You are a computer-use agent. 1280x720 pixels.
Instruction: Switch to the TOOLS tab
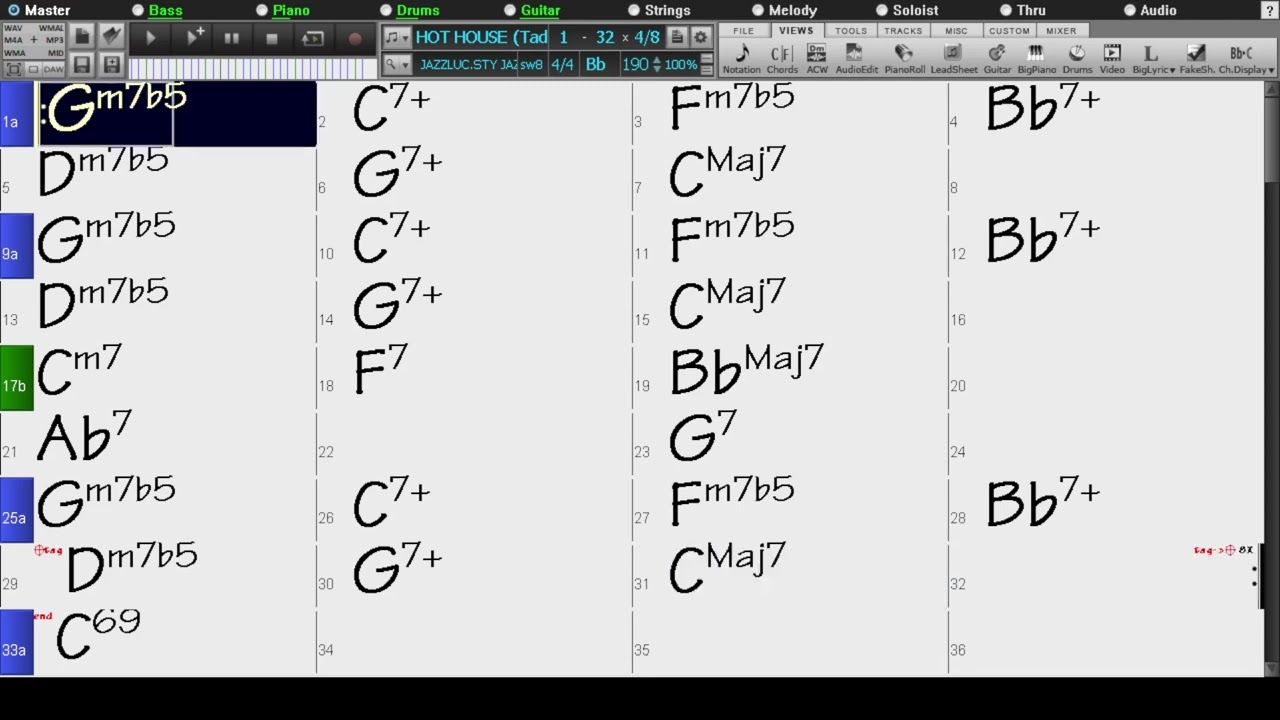tap(851, 31)
